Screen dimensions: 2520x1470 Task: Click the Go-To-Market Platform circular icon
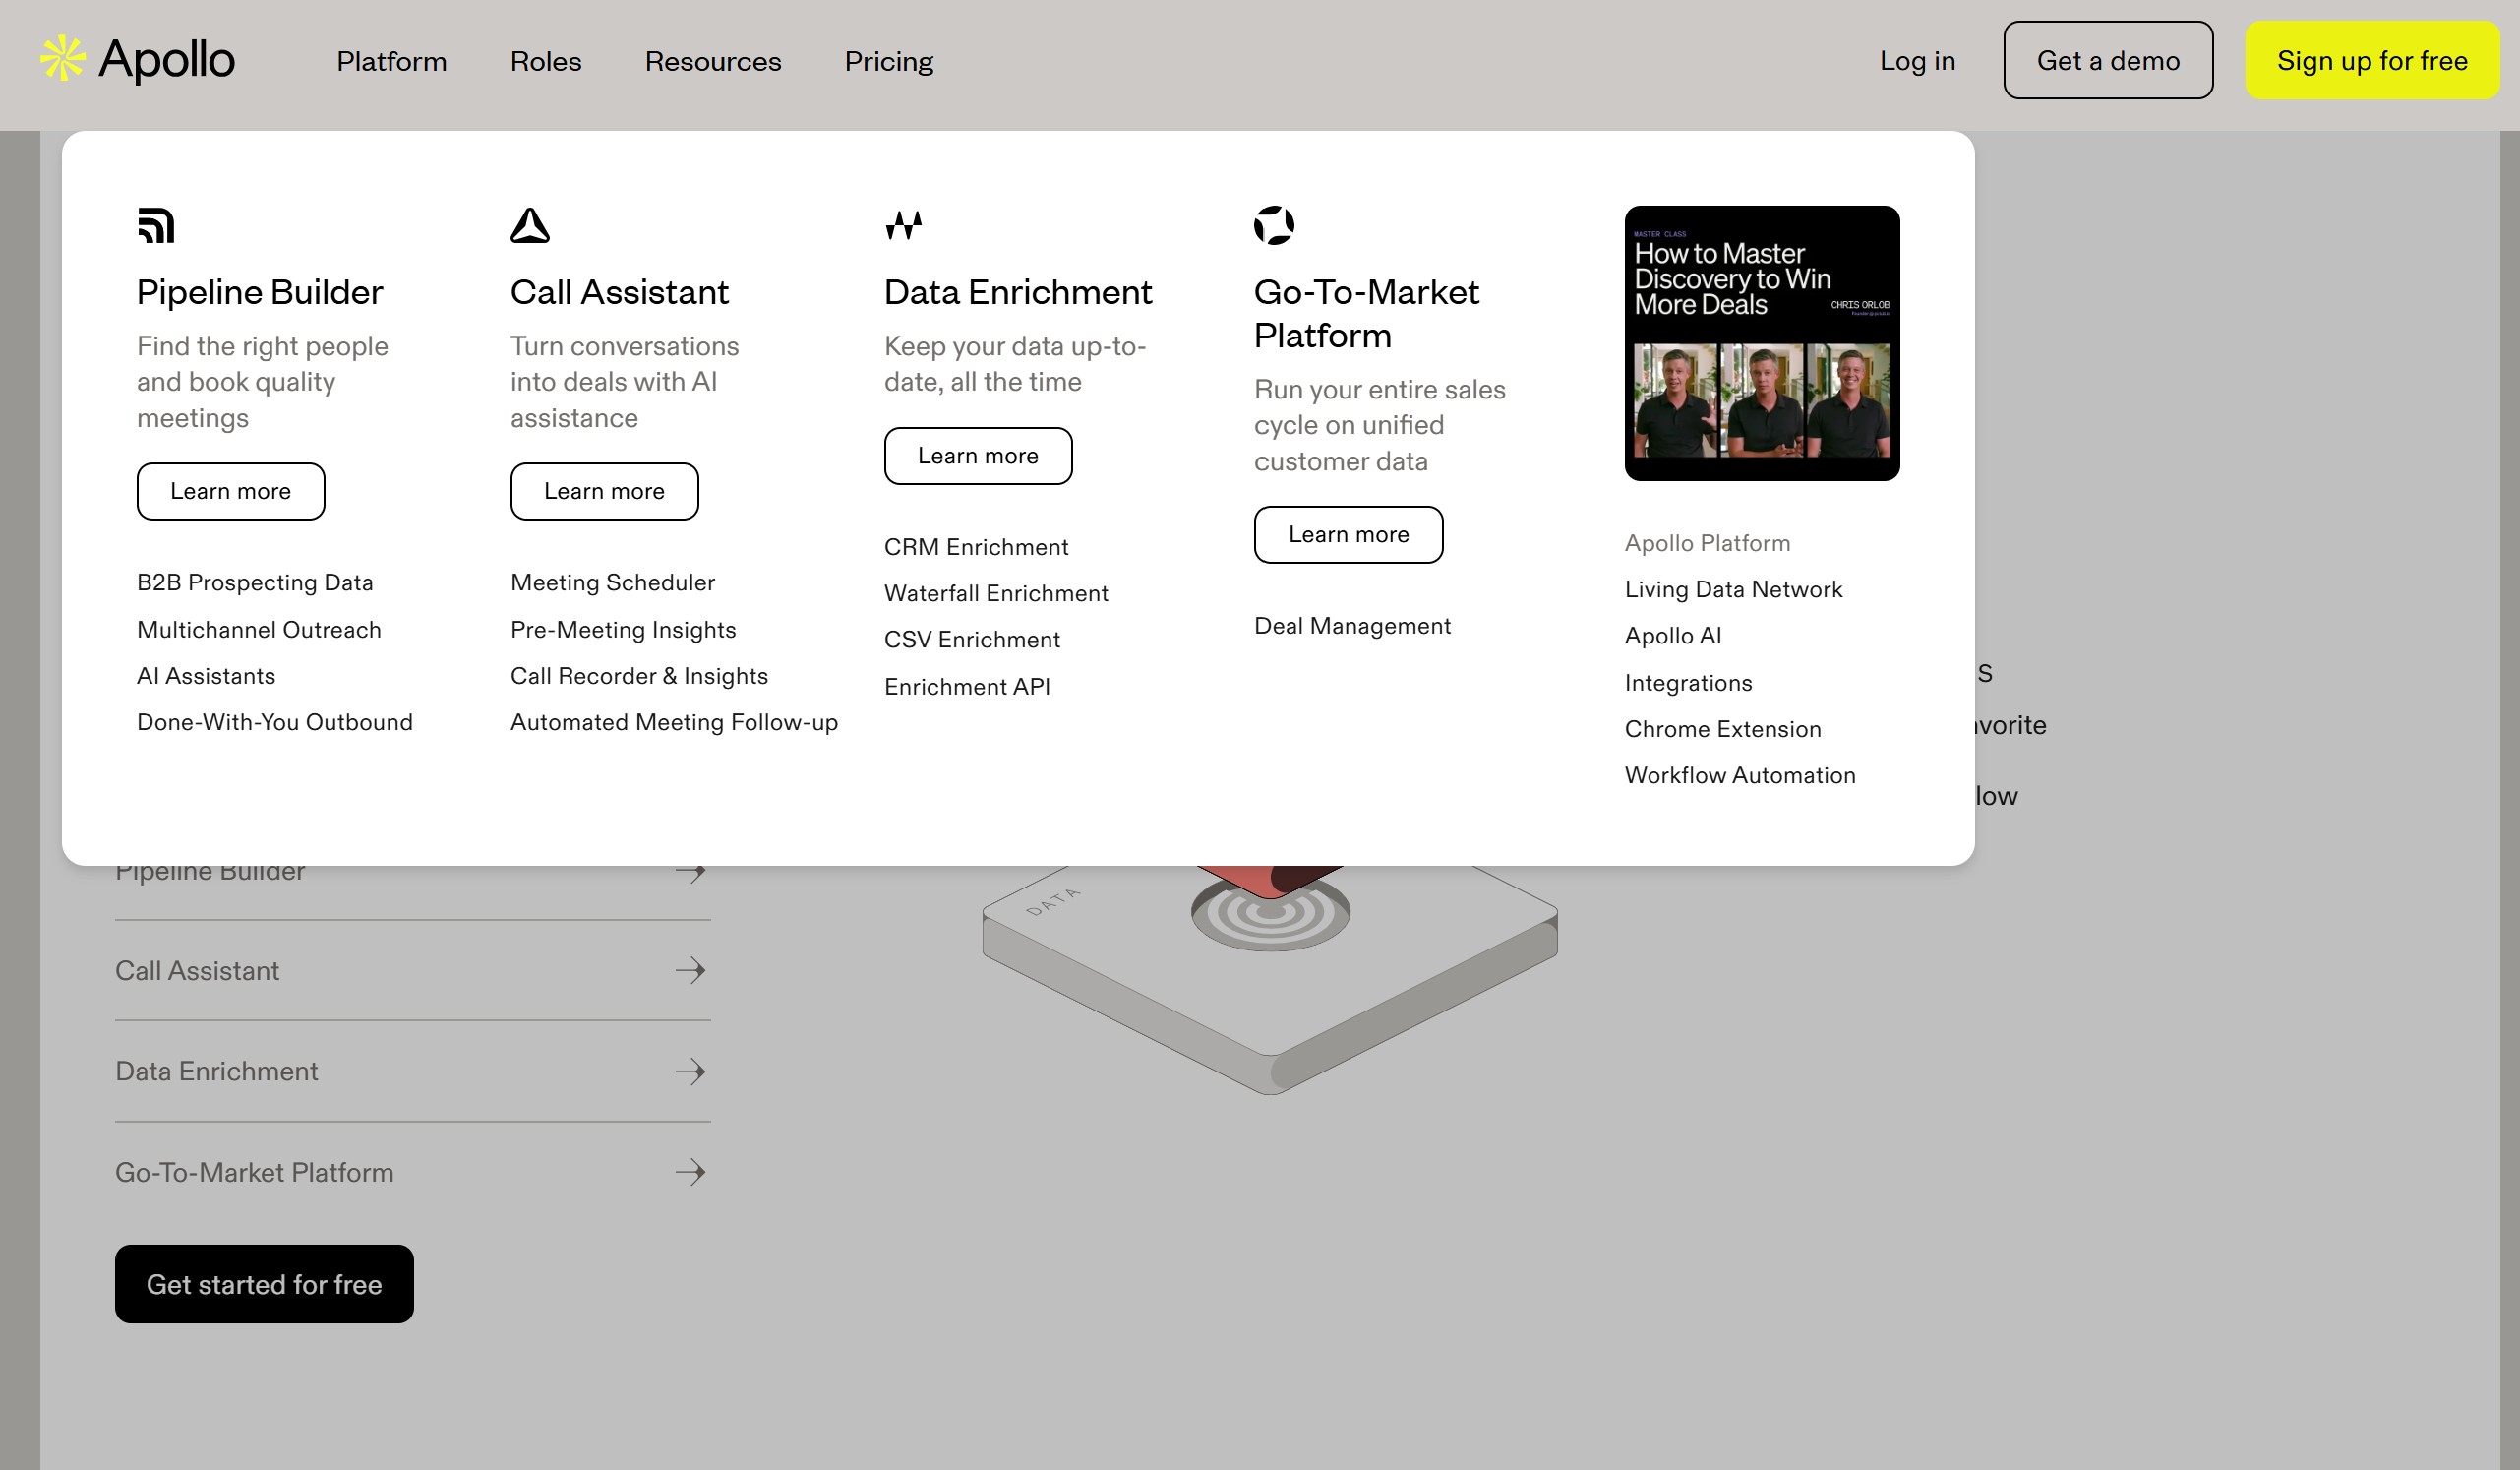[x=1274, y=225]
